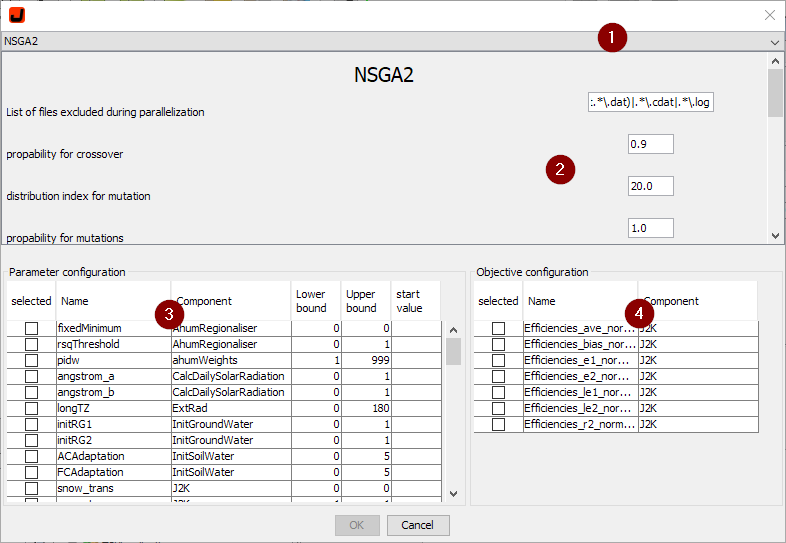Enable the Efficiencies_e2_nor objective checkbox
786x543 pixels.
click(498, 377)
